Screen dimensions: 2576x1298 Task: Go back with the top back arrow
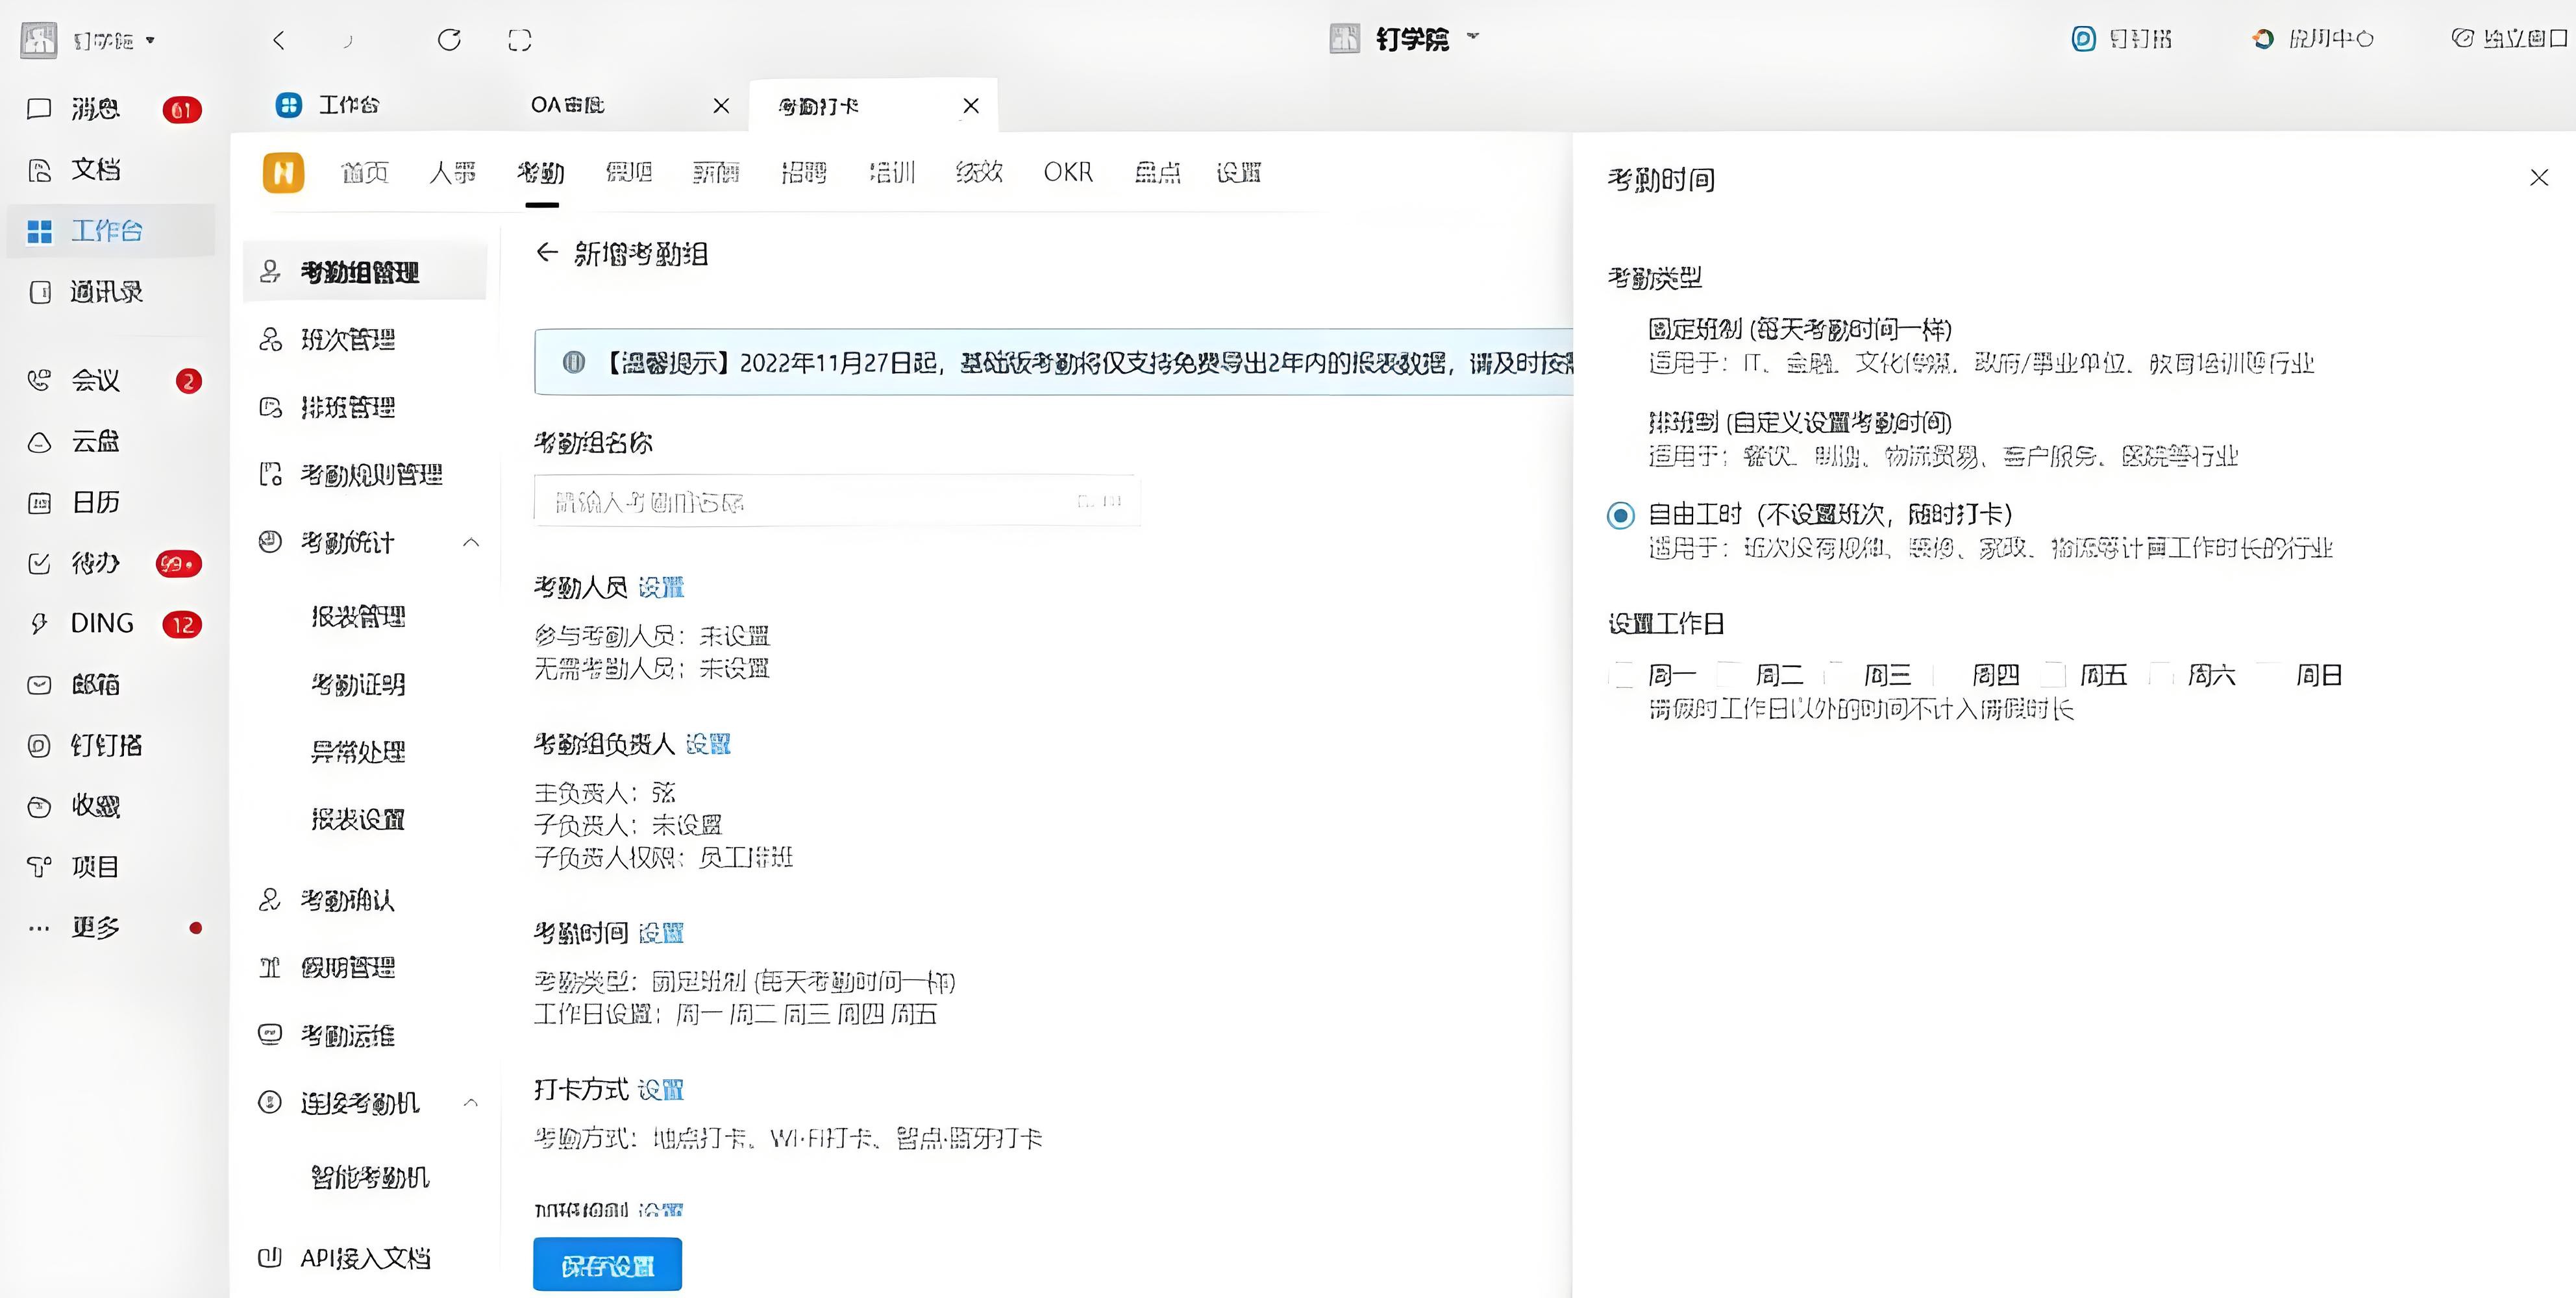tap(279, 40)
